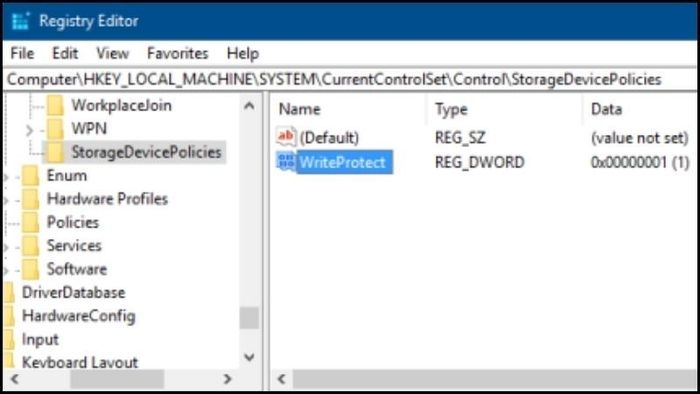The height and width of the screenshot is (394, 700).
Task: Click the Hardware Profiles folder icon
Action: pos(31,199)
